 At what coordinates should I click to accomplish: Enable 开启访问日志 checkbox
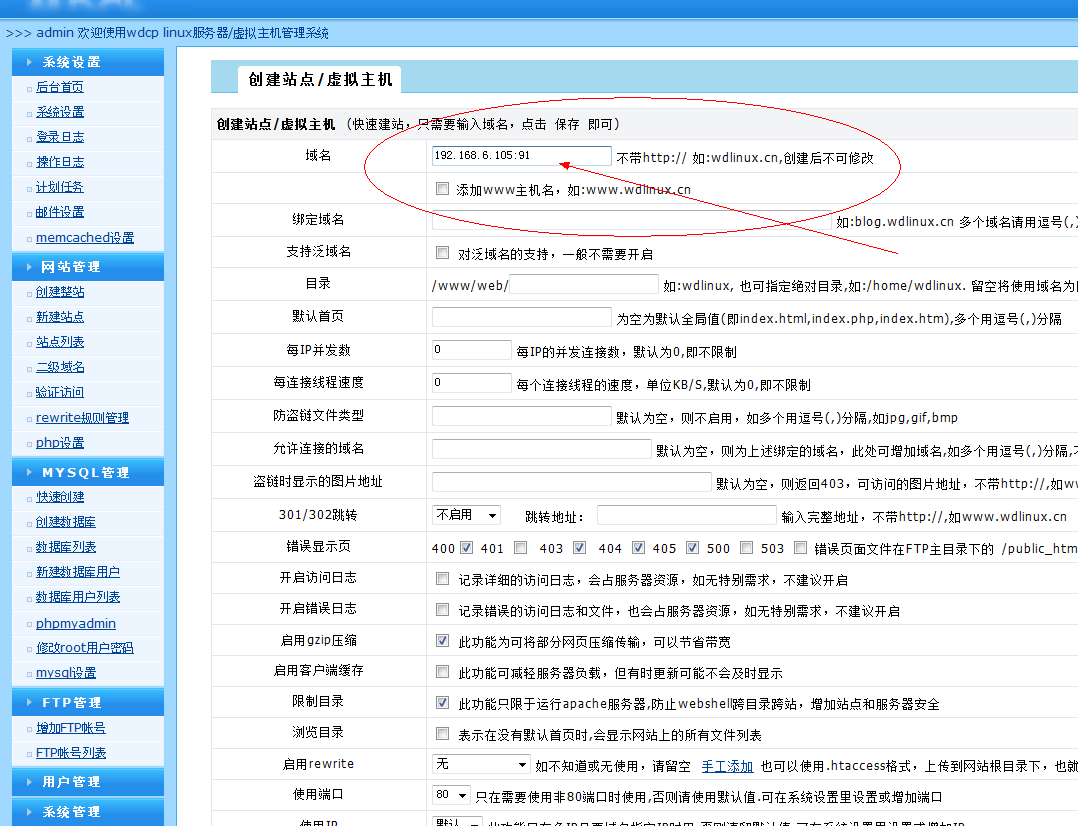(x=442, y=579)
